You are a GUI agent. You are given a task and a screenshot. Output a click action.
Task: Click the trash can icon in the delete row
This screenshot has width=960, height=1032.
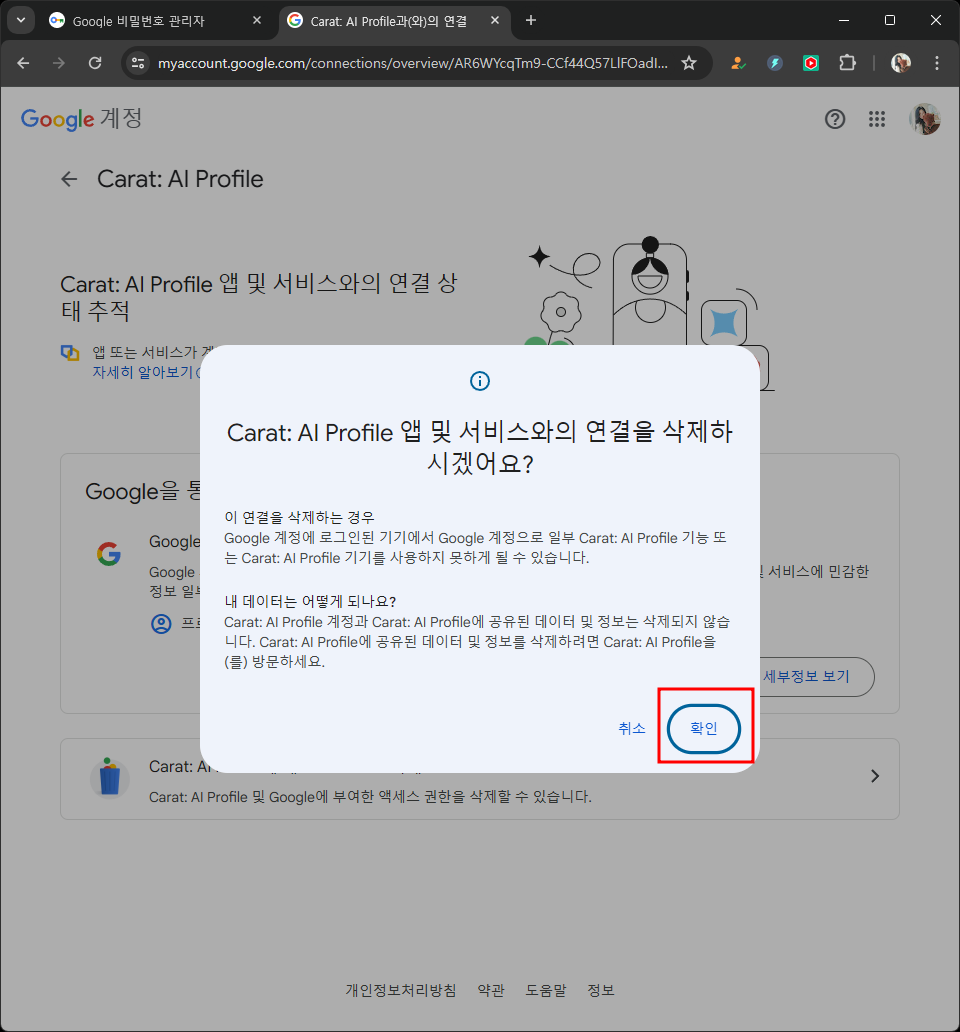[109, 777]
